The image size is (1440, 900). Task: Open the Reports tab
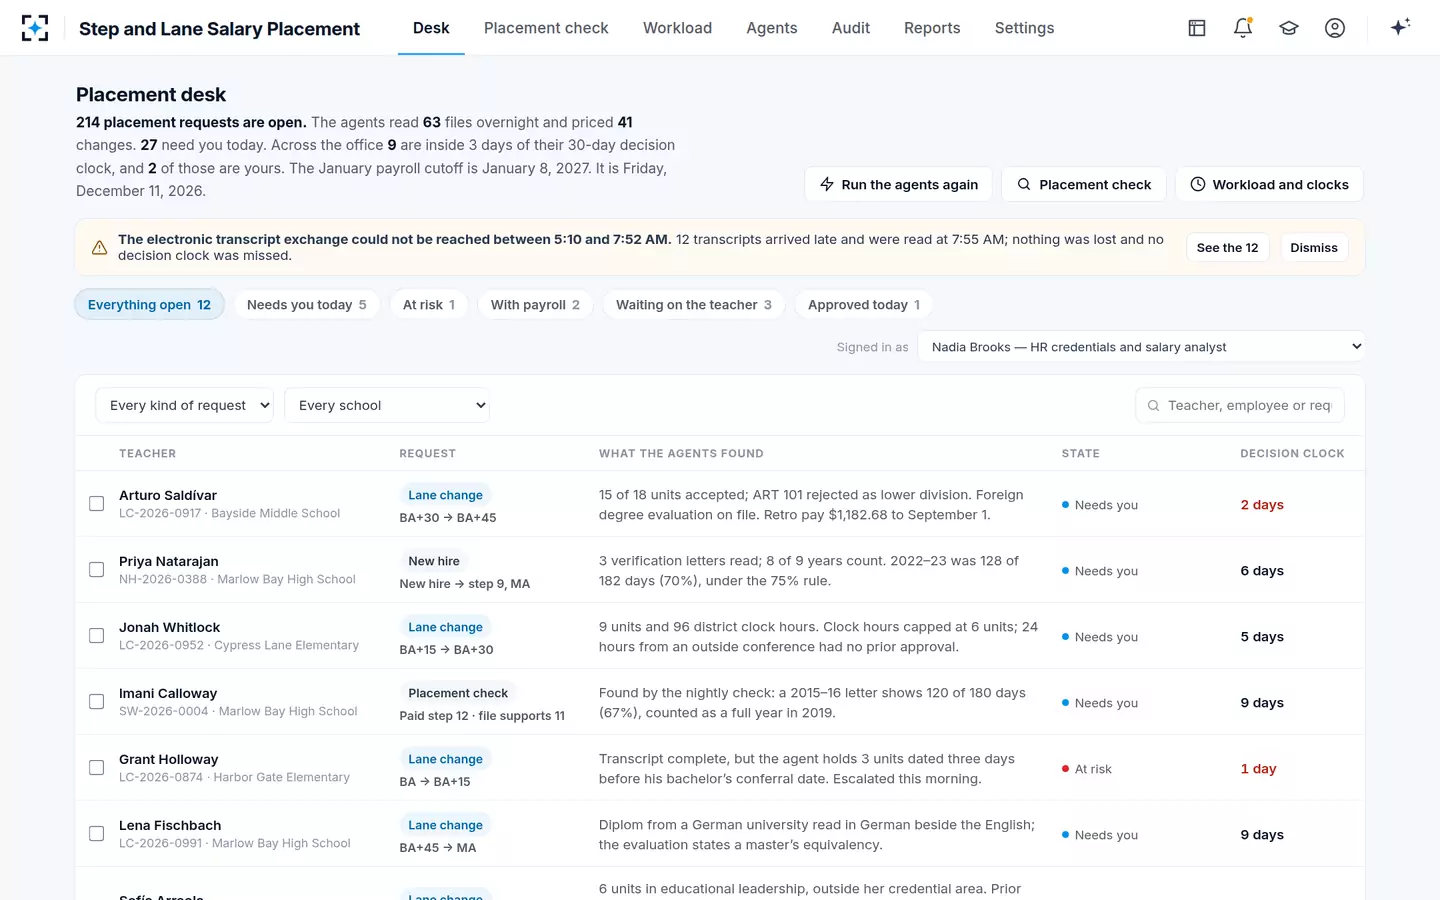click(x=932, y=28)
